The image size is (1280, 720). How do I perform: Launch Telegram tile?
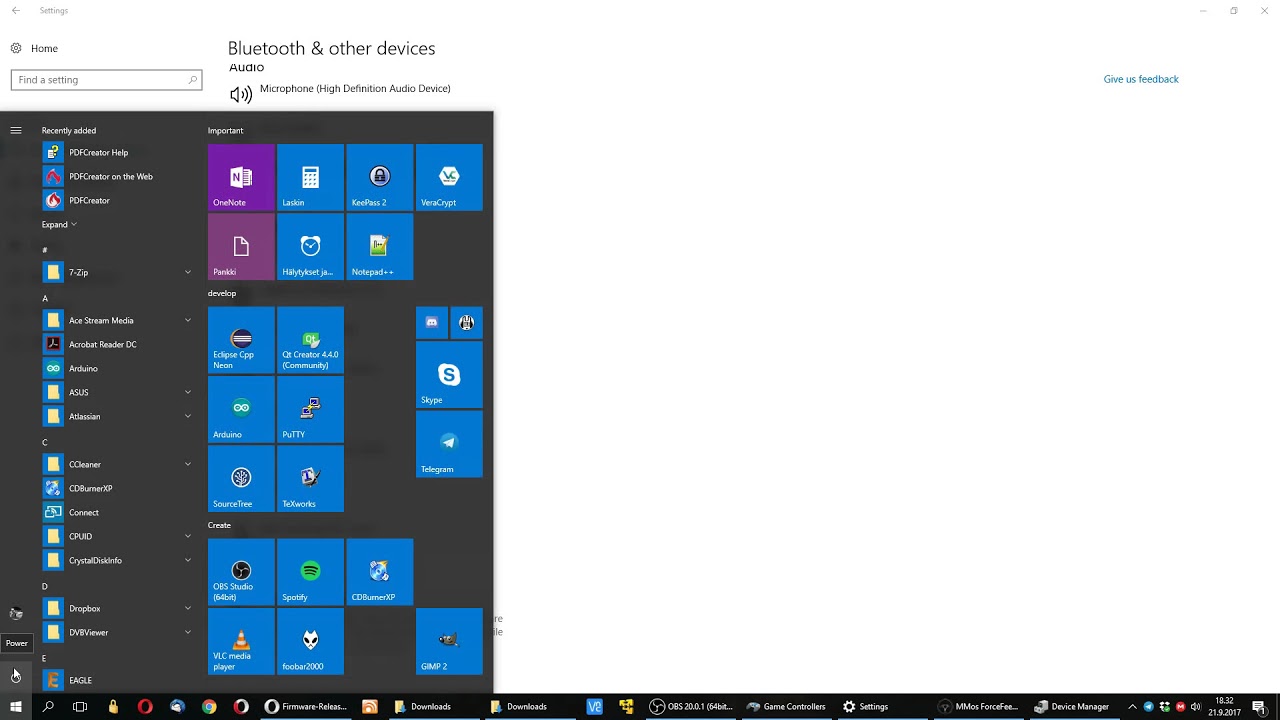pos(449,444)
